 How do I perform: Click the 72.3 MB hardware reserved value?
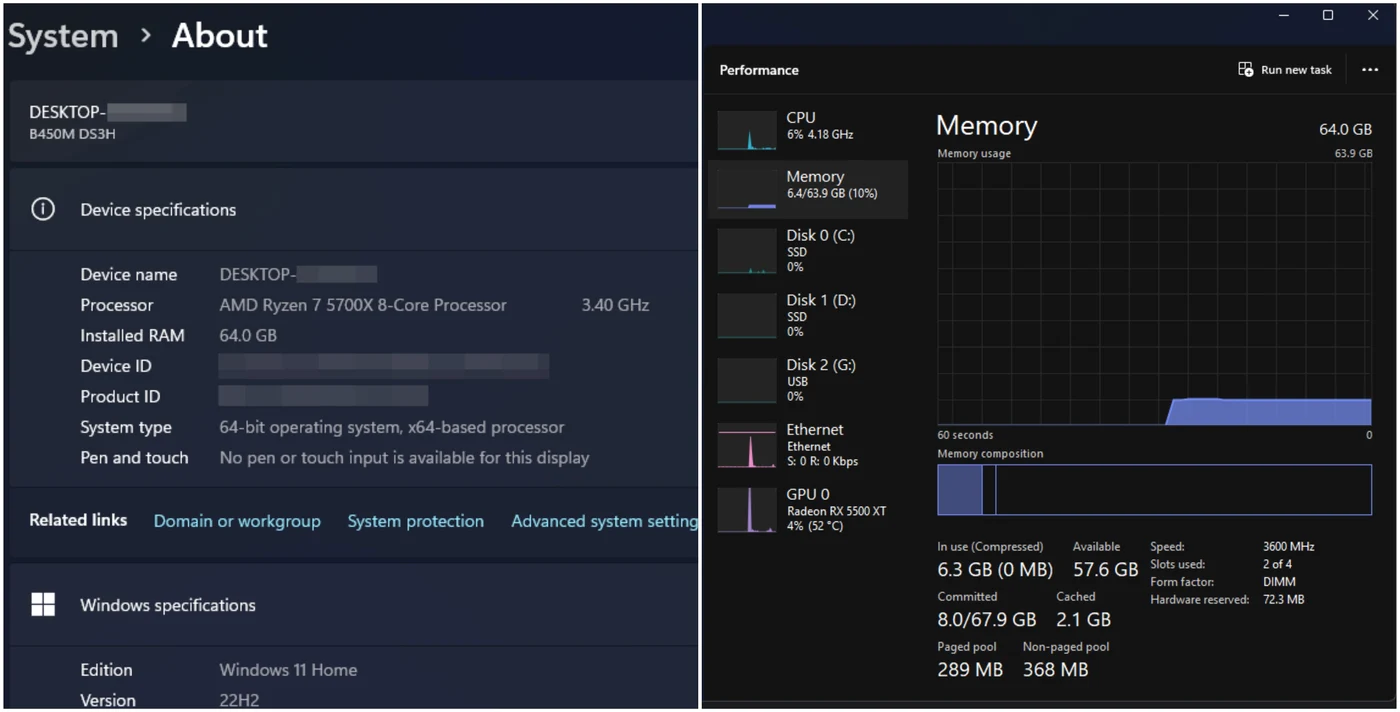(1283, 600)
